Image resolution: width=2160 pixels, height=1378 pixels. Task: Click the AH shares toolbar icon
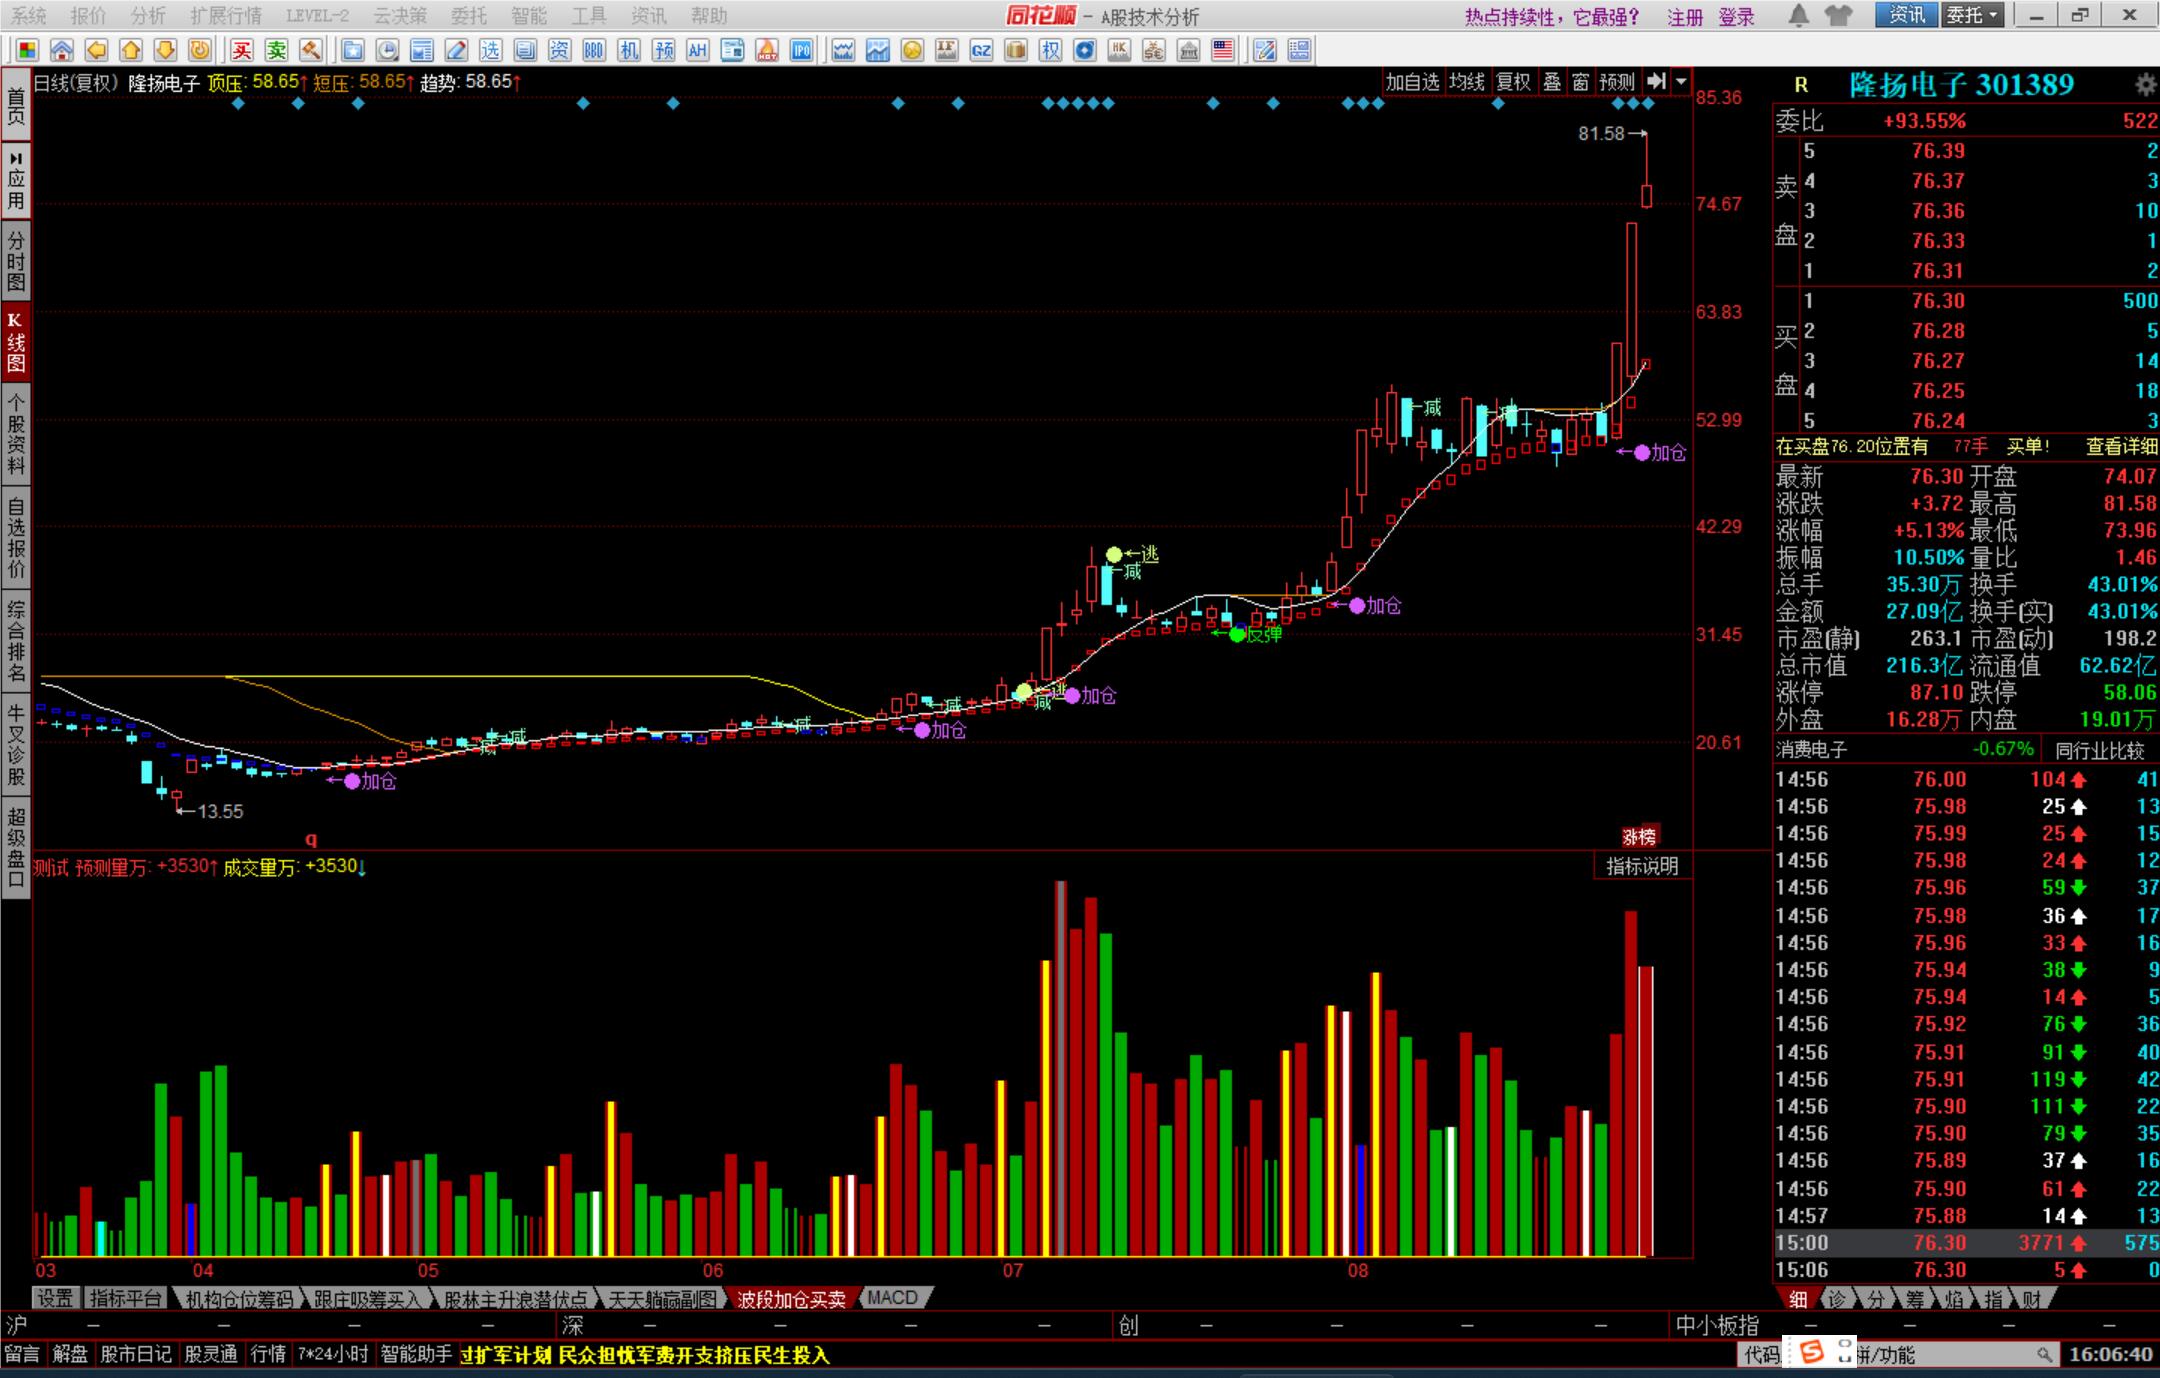[697, 50]
